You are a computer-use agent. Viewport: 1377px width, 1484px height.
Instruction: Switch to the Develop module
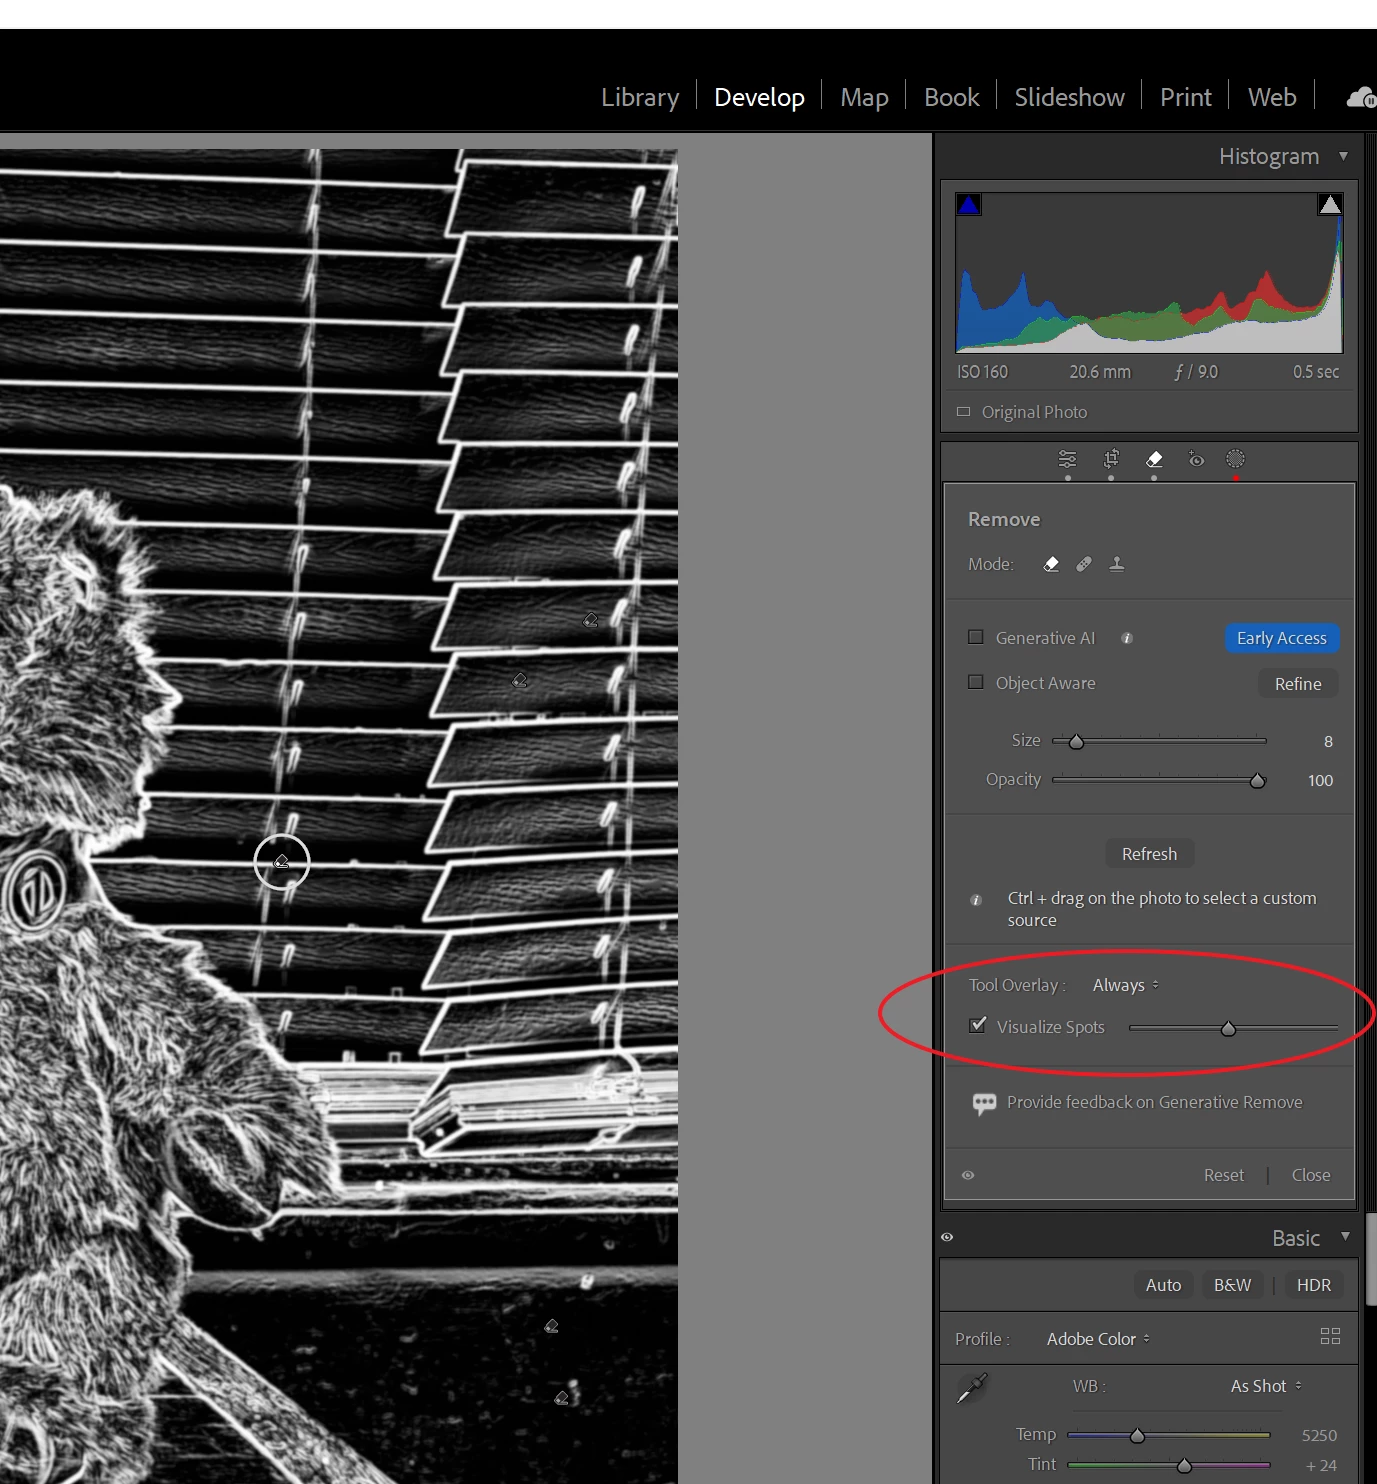coord(759,97)
